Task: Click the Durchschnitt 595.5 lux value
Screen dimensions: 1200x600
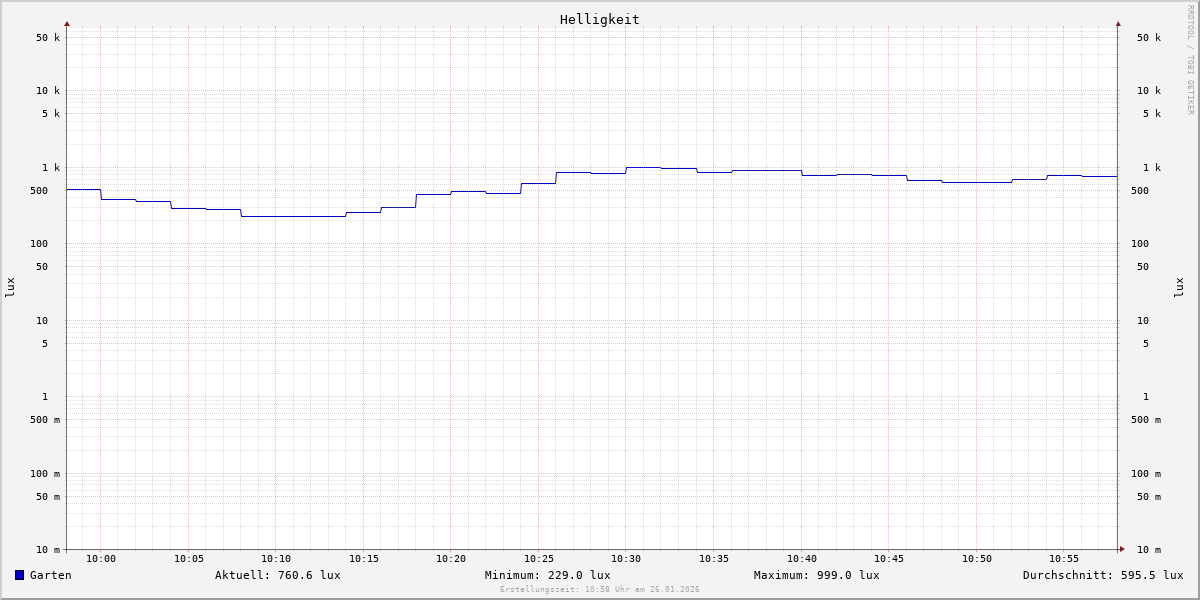Action: (1102, 575)
